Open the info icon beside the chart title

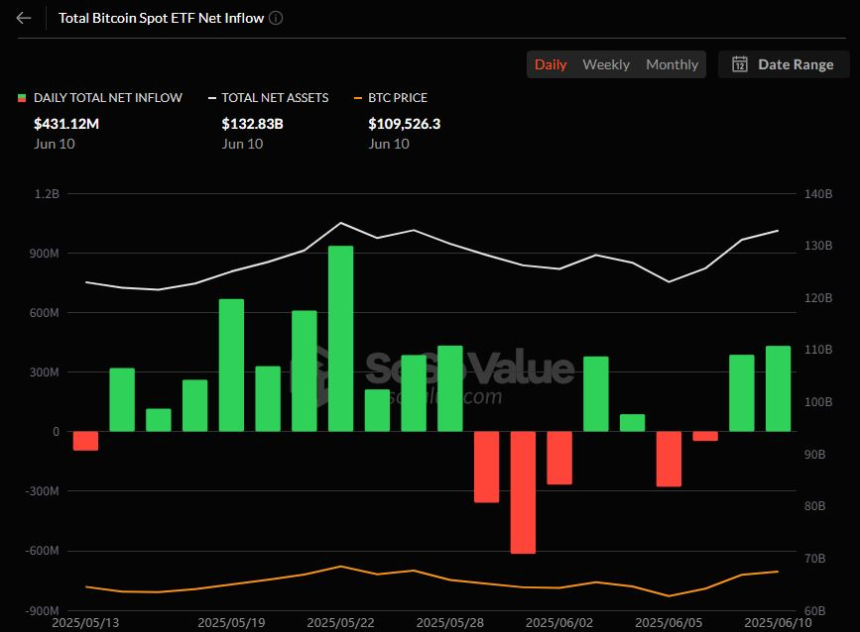tap(276, 18)
